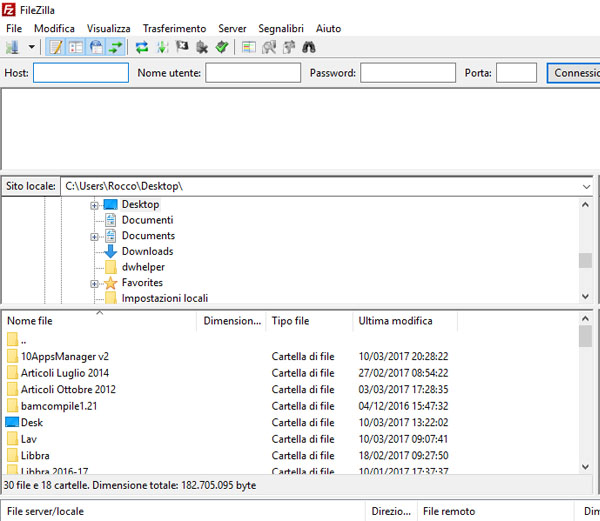
Task: Toggle synchronized browsing icon
Action: point(289,47)
